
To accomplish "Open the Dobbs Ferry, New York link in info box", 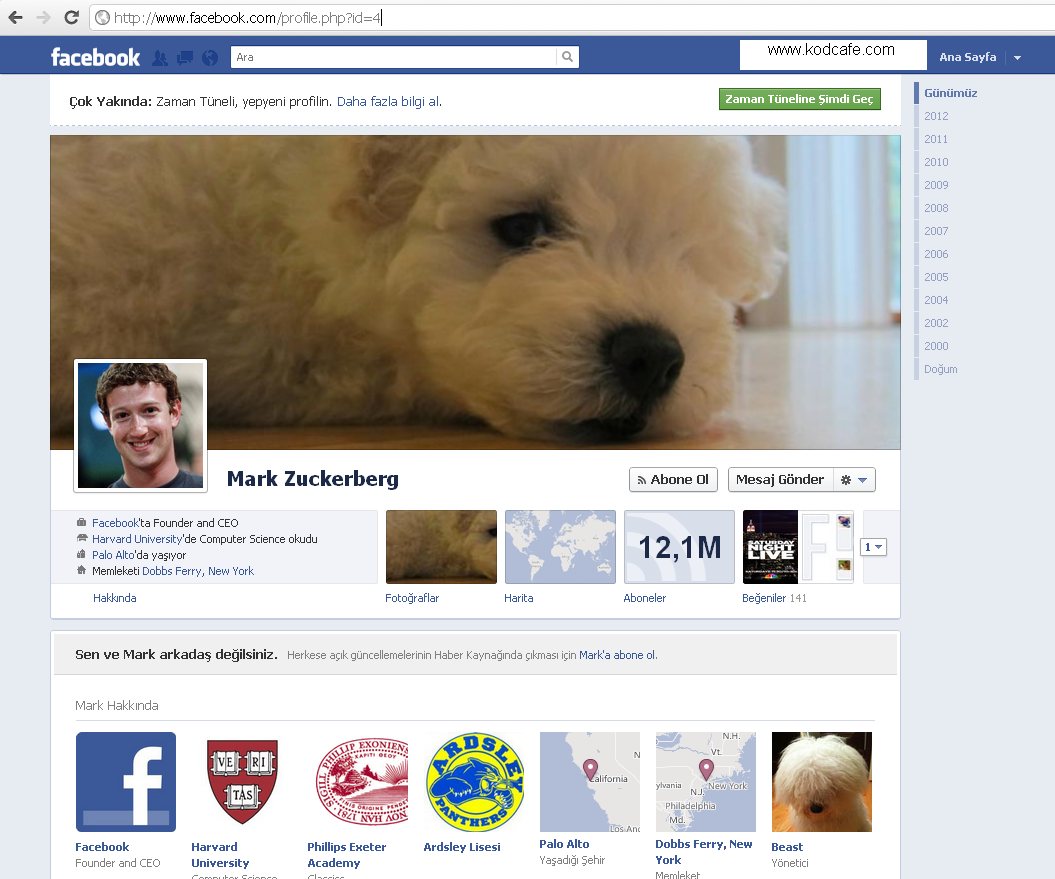I will click(198, 571).
